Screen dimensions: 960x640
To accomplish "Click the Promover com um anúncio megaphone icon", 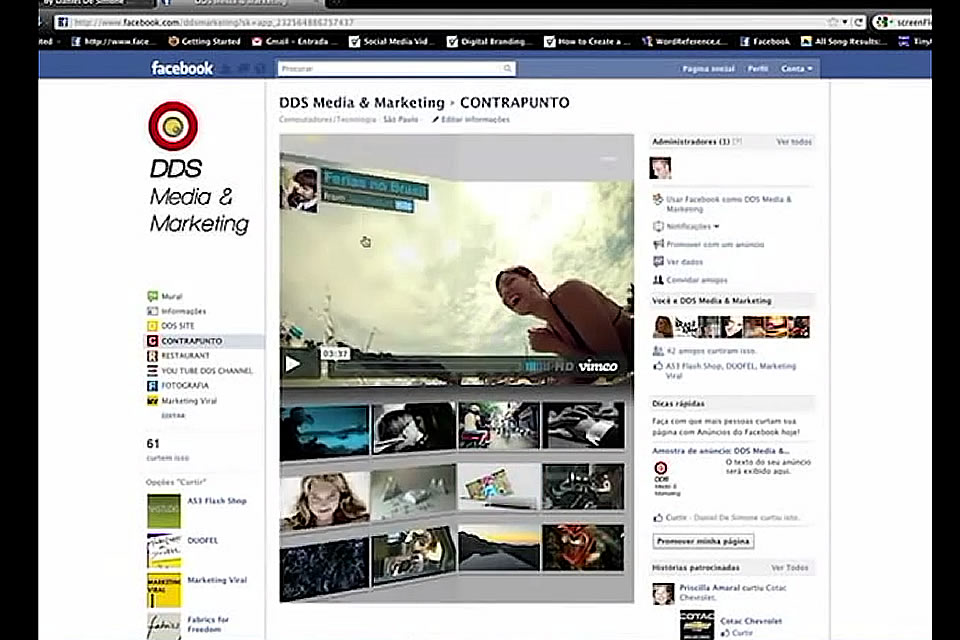I will coord(658,244).
